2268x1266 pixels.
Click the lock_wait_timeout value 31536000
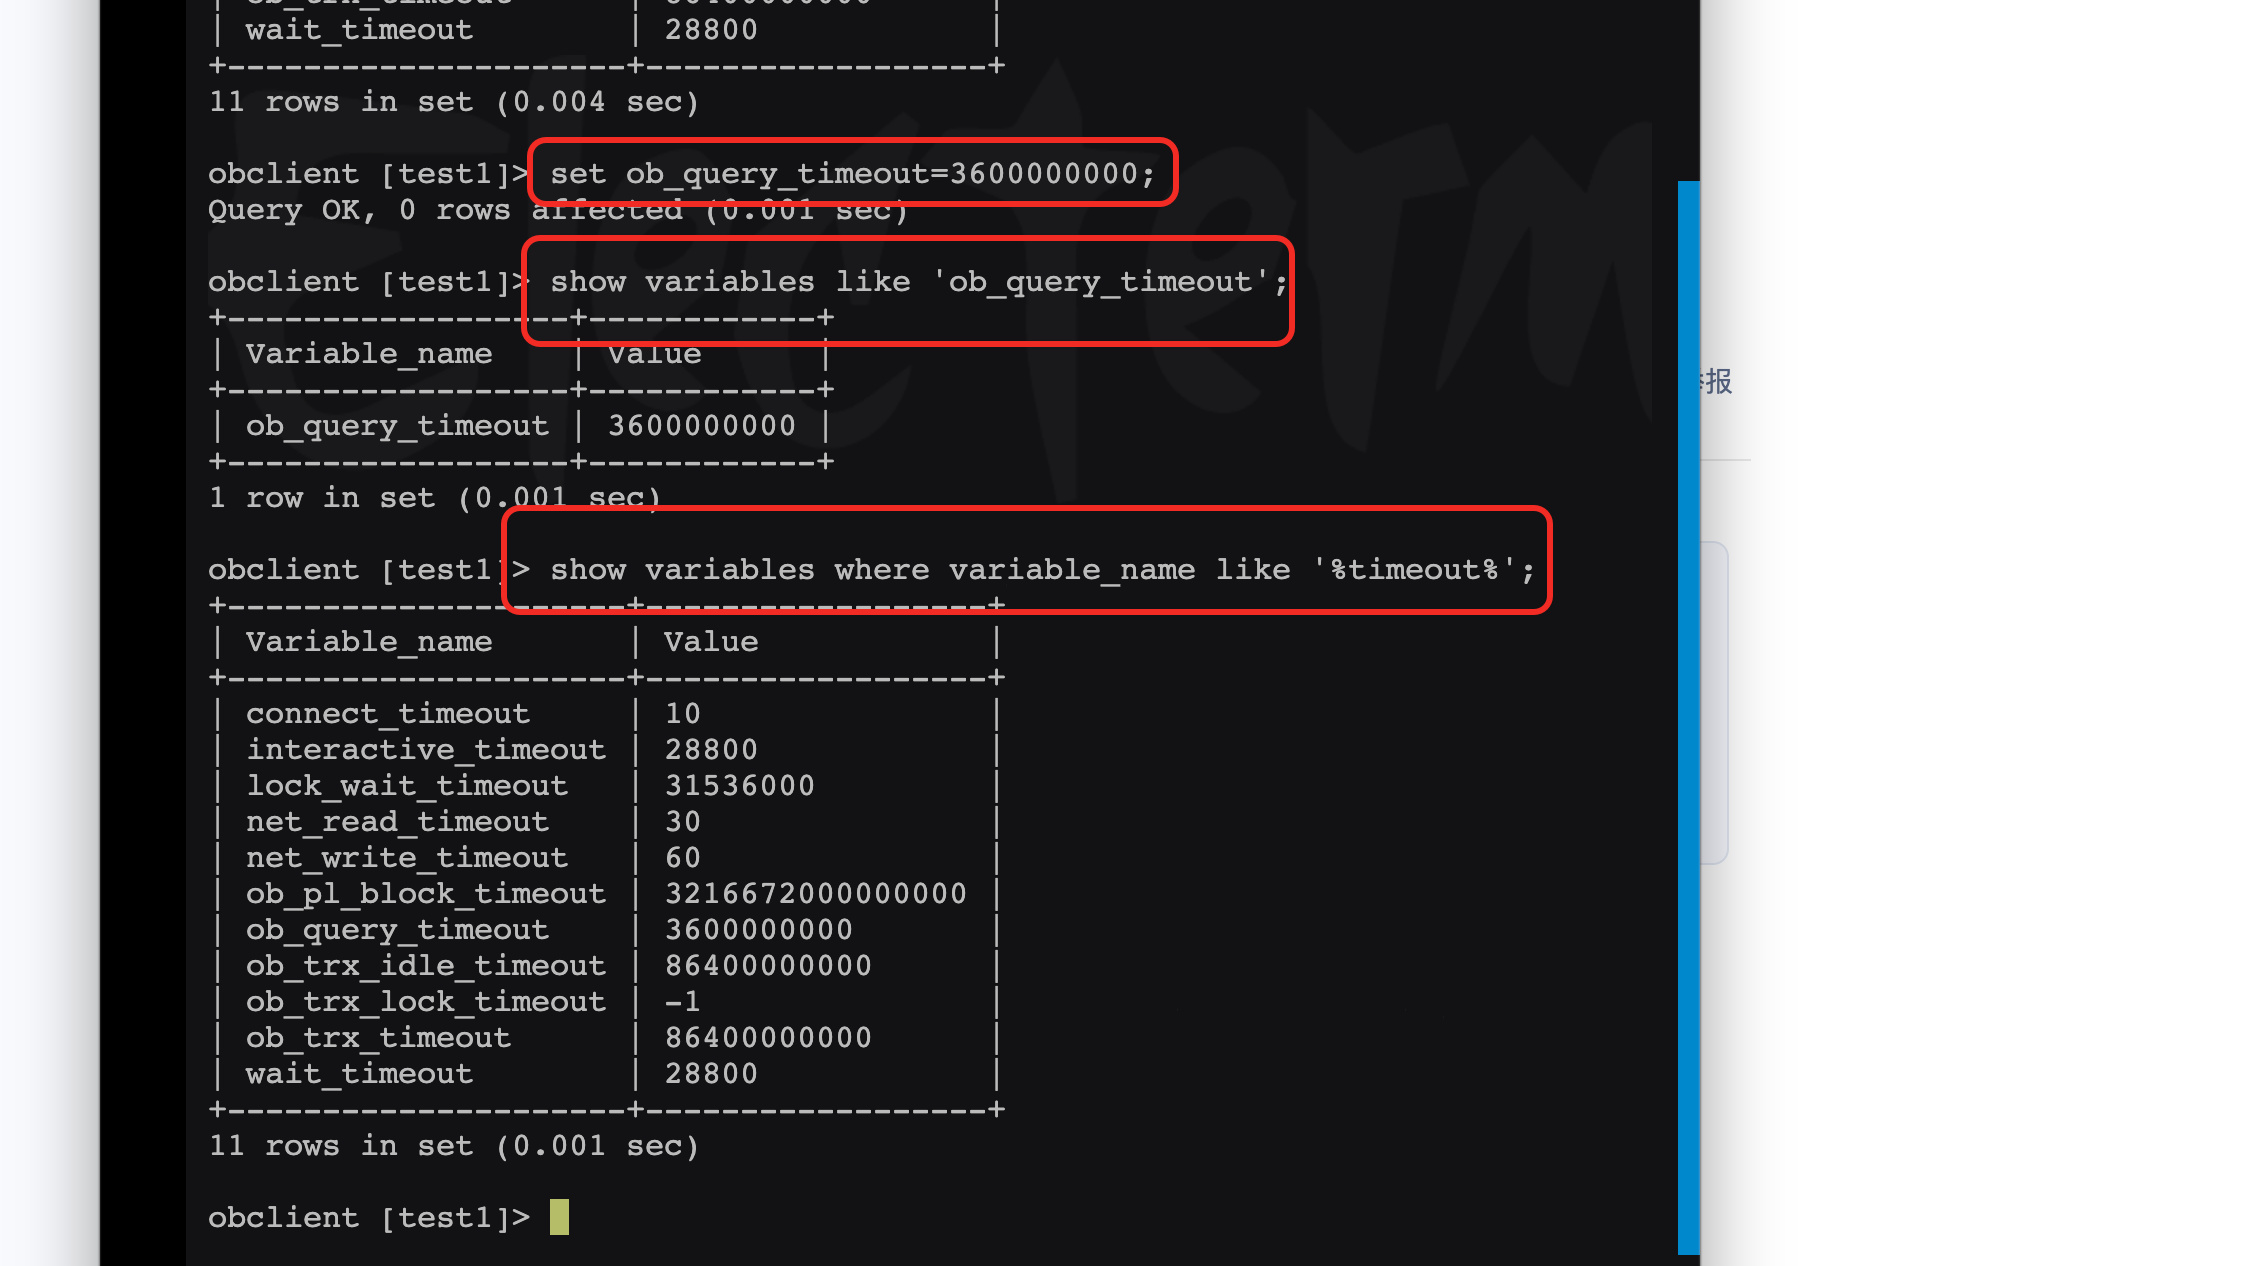pyautogui.click(x=739, y=786)
